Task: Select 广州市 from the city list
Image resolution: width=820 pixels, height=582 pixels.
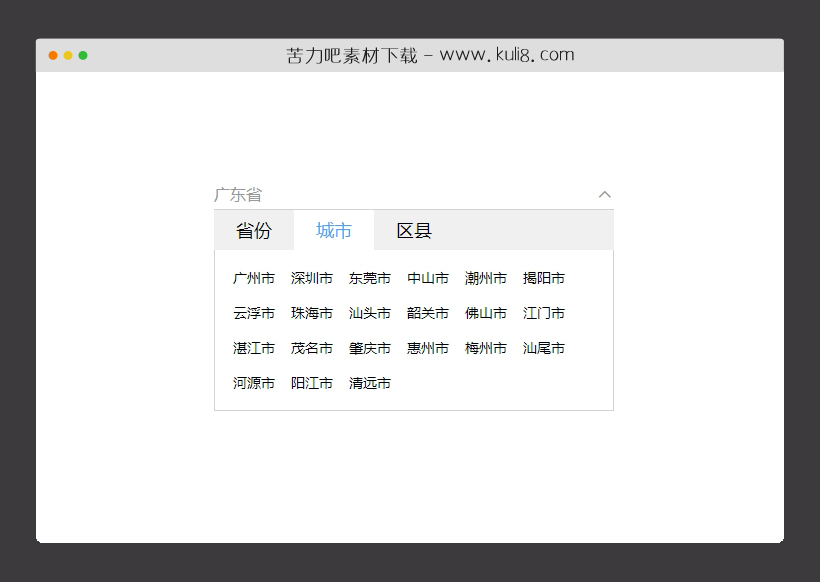Action: [x=253, y=278]
